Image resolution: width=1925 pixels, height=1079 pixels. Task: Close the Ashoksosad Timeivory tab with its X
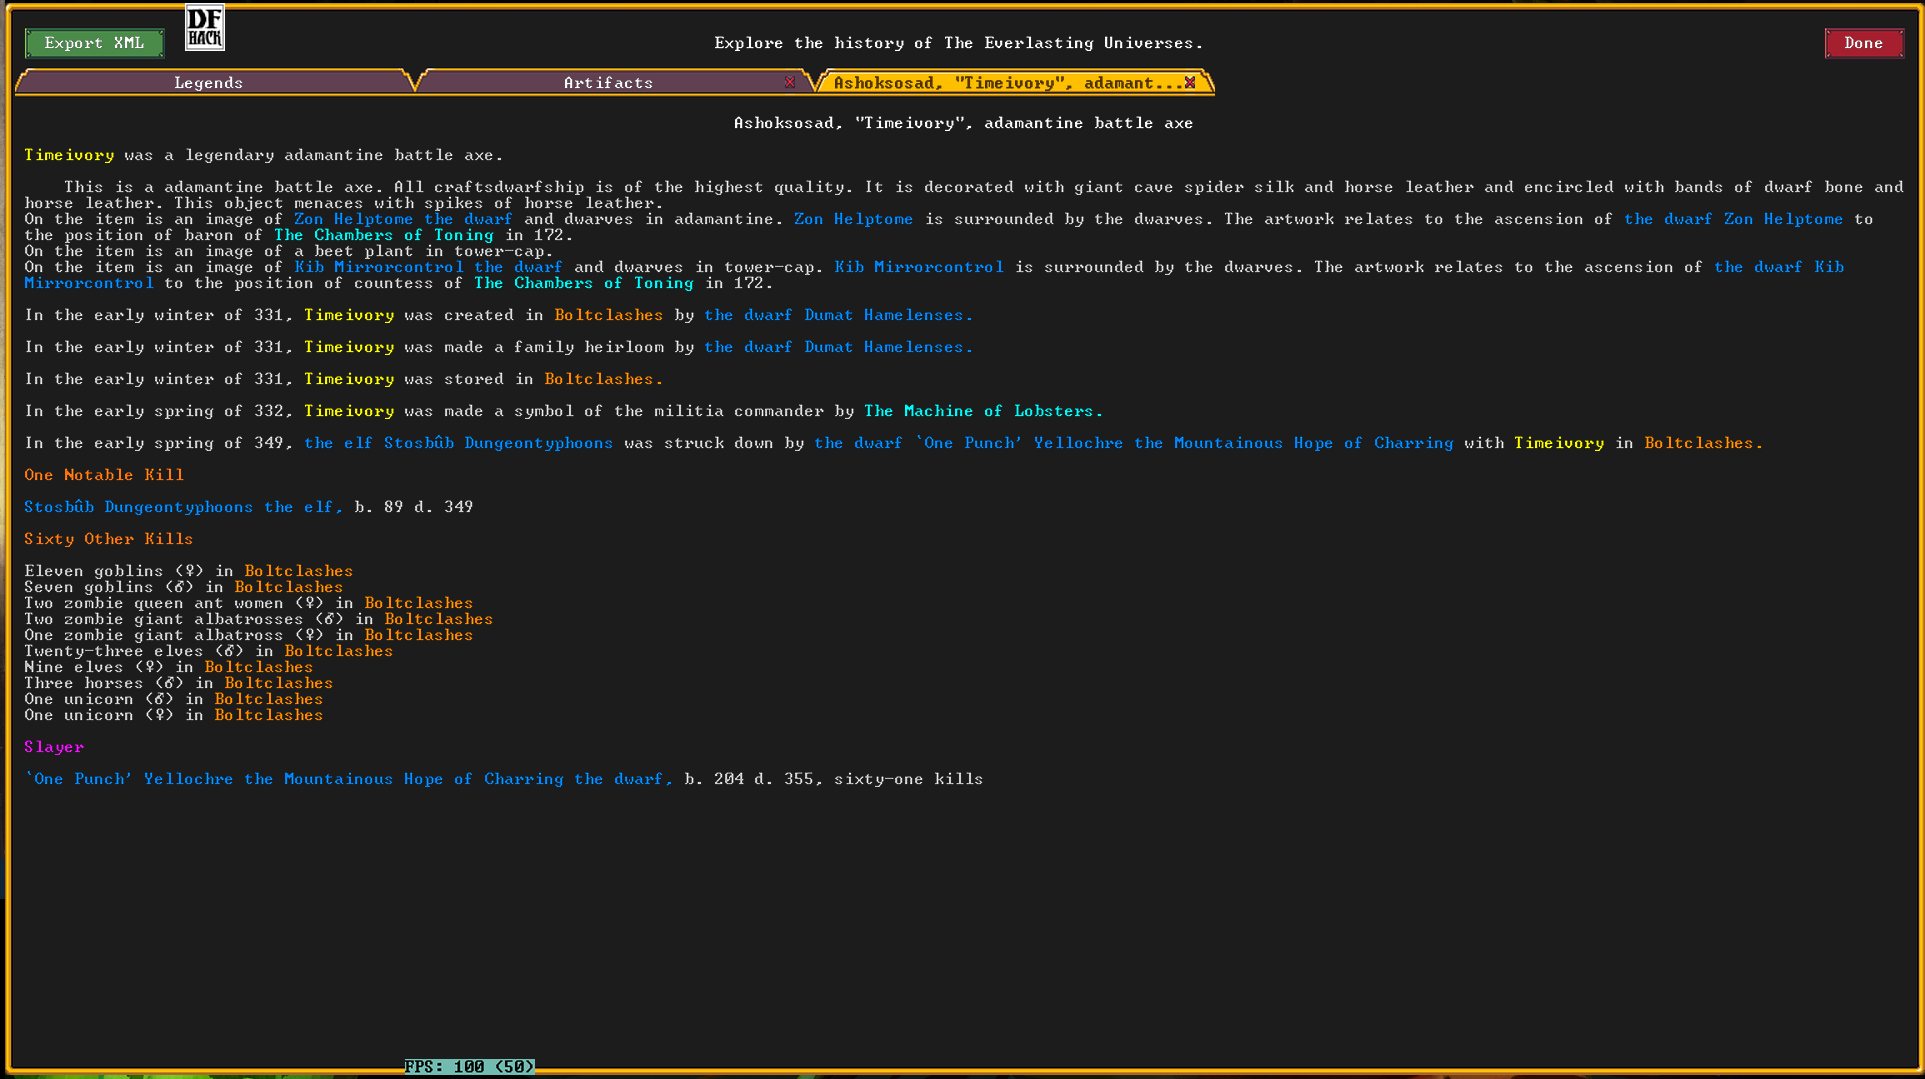(x=1190, y=82)
